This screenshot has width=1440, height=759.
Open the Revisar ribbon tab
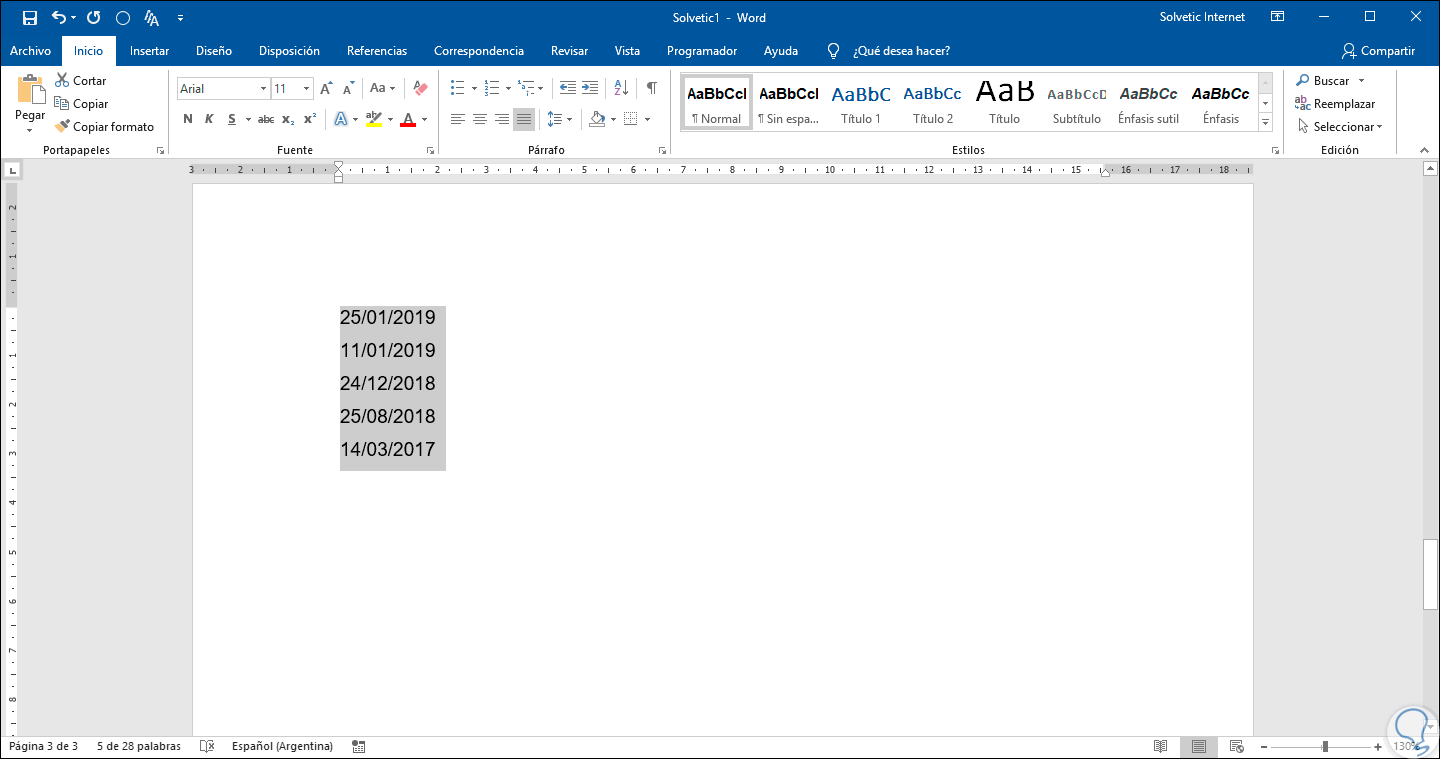tap(569, 51)
